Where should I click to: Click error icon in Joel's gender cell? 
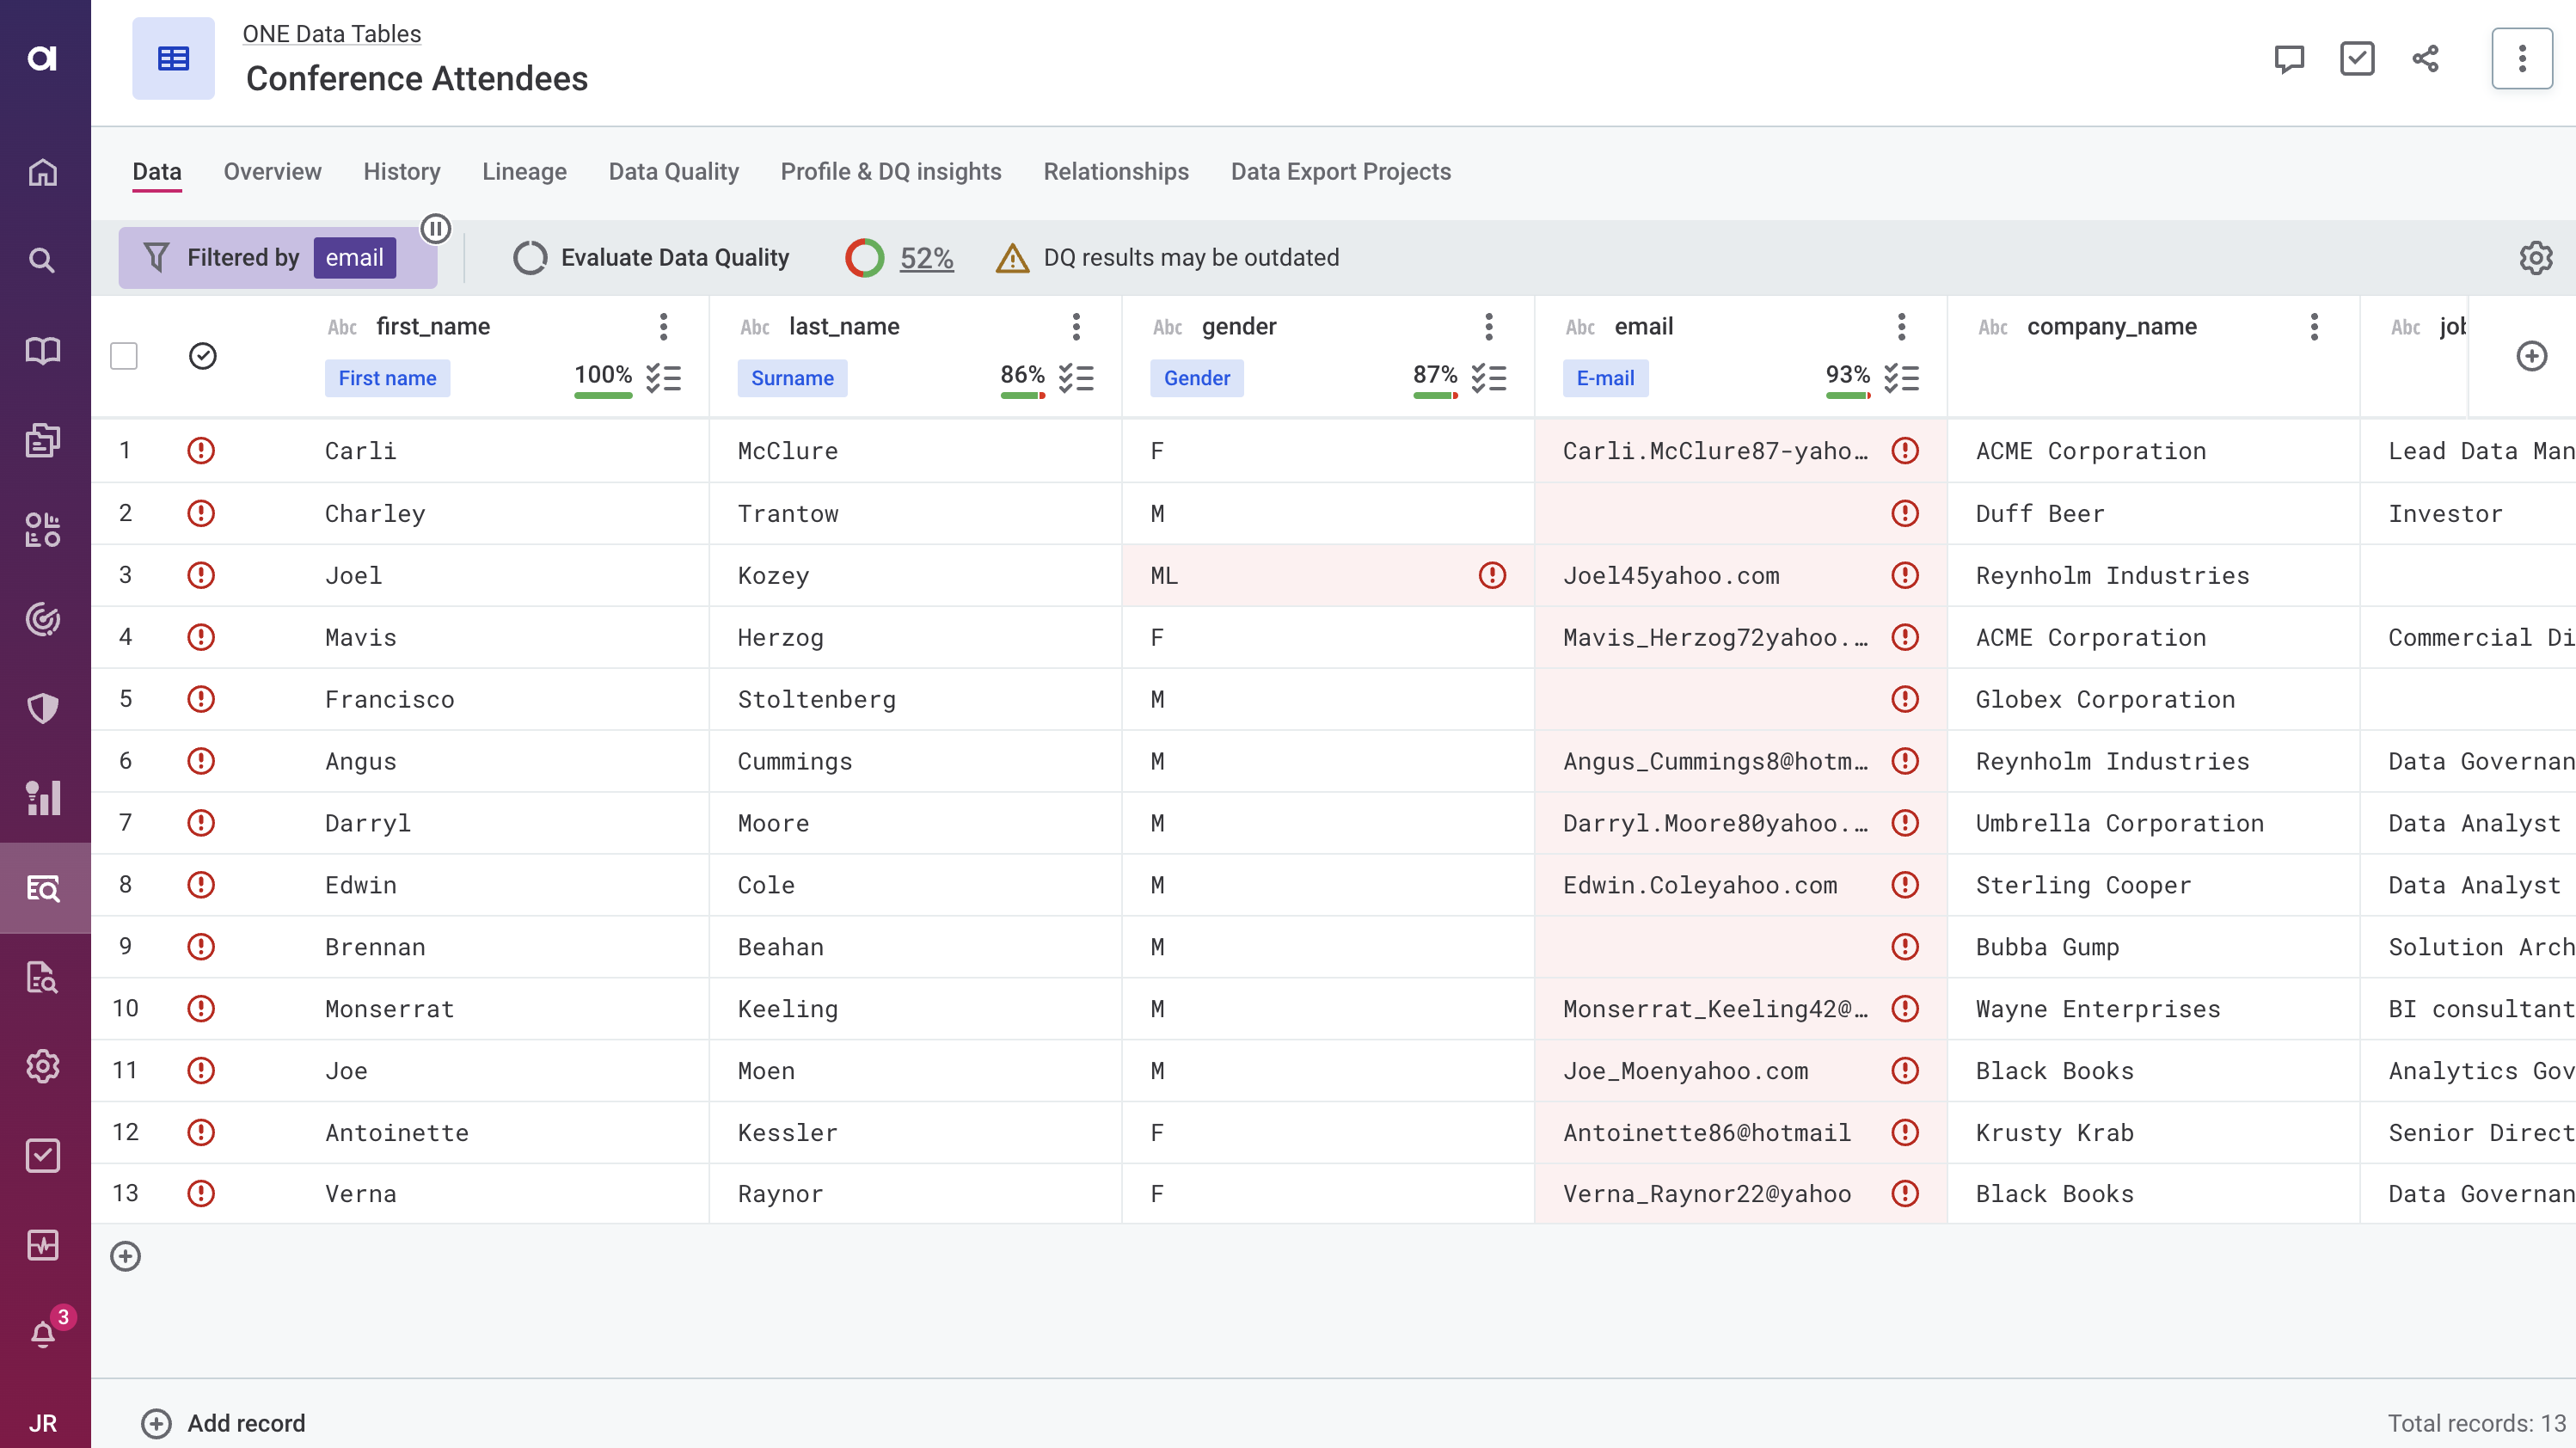click(x=1492, y=575)
